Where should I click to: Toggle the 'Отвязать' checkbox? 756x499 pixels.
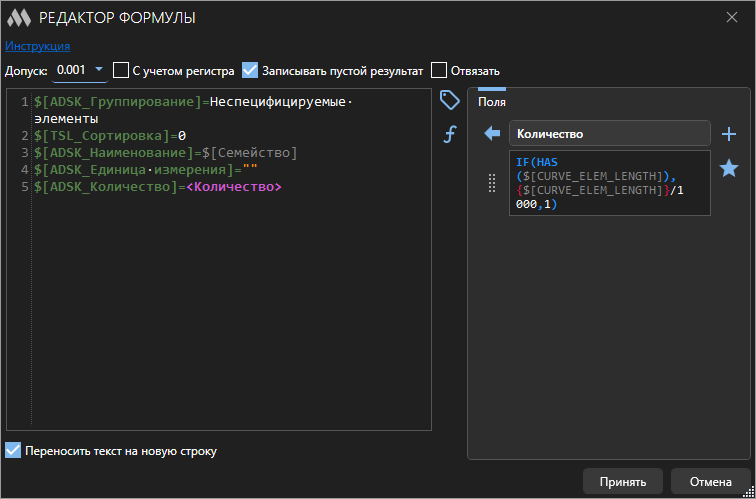point(439,71)
